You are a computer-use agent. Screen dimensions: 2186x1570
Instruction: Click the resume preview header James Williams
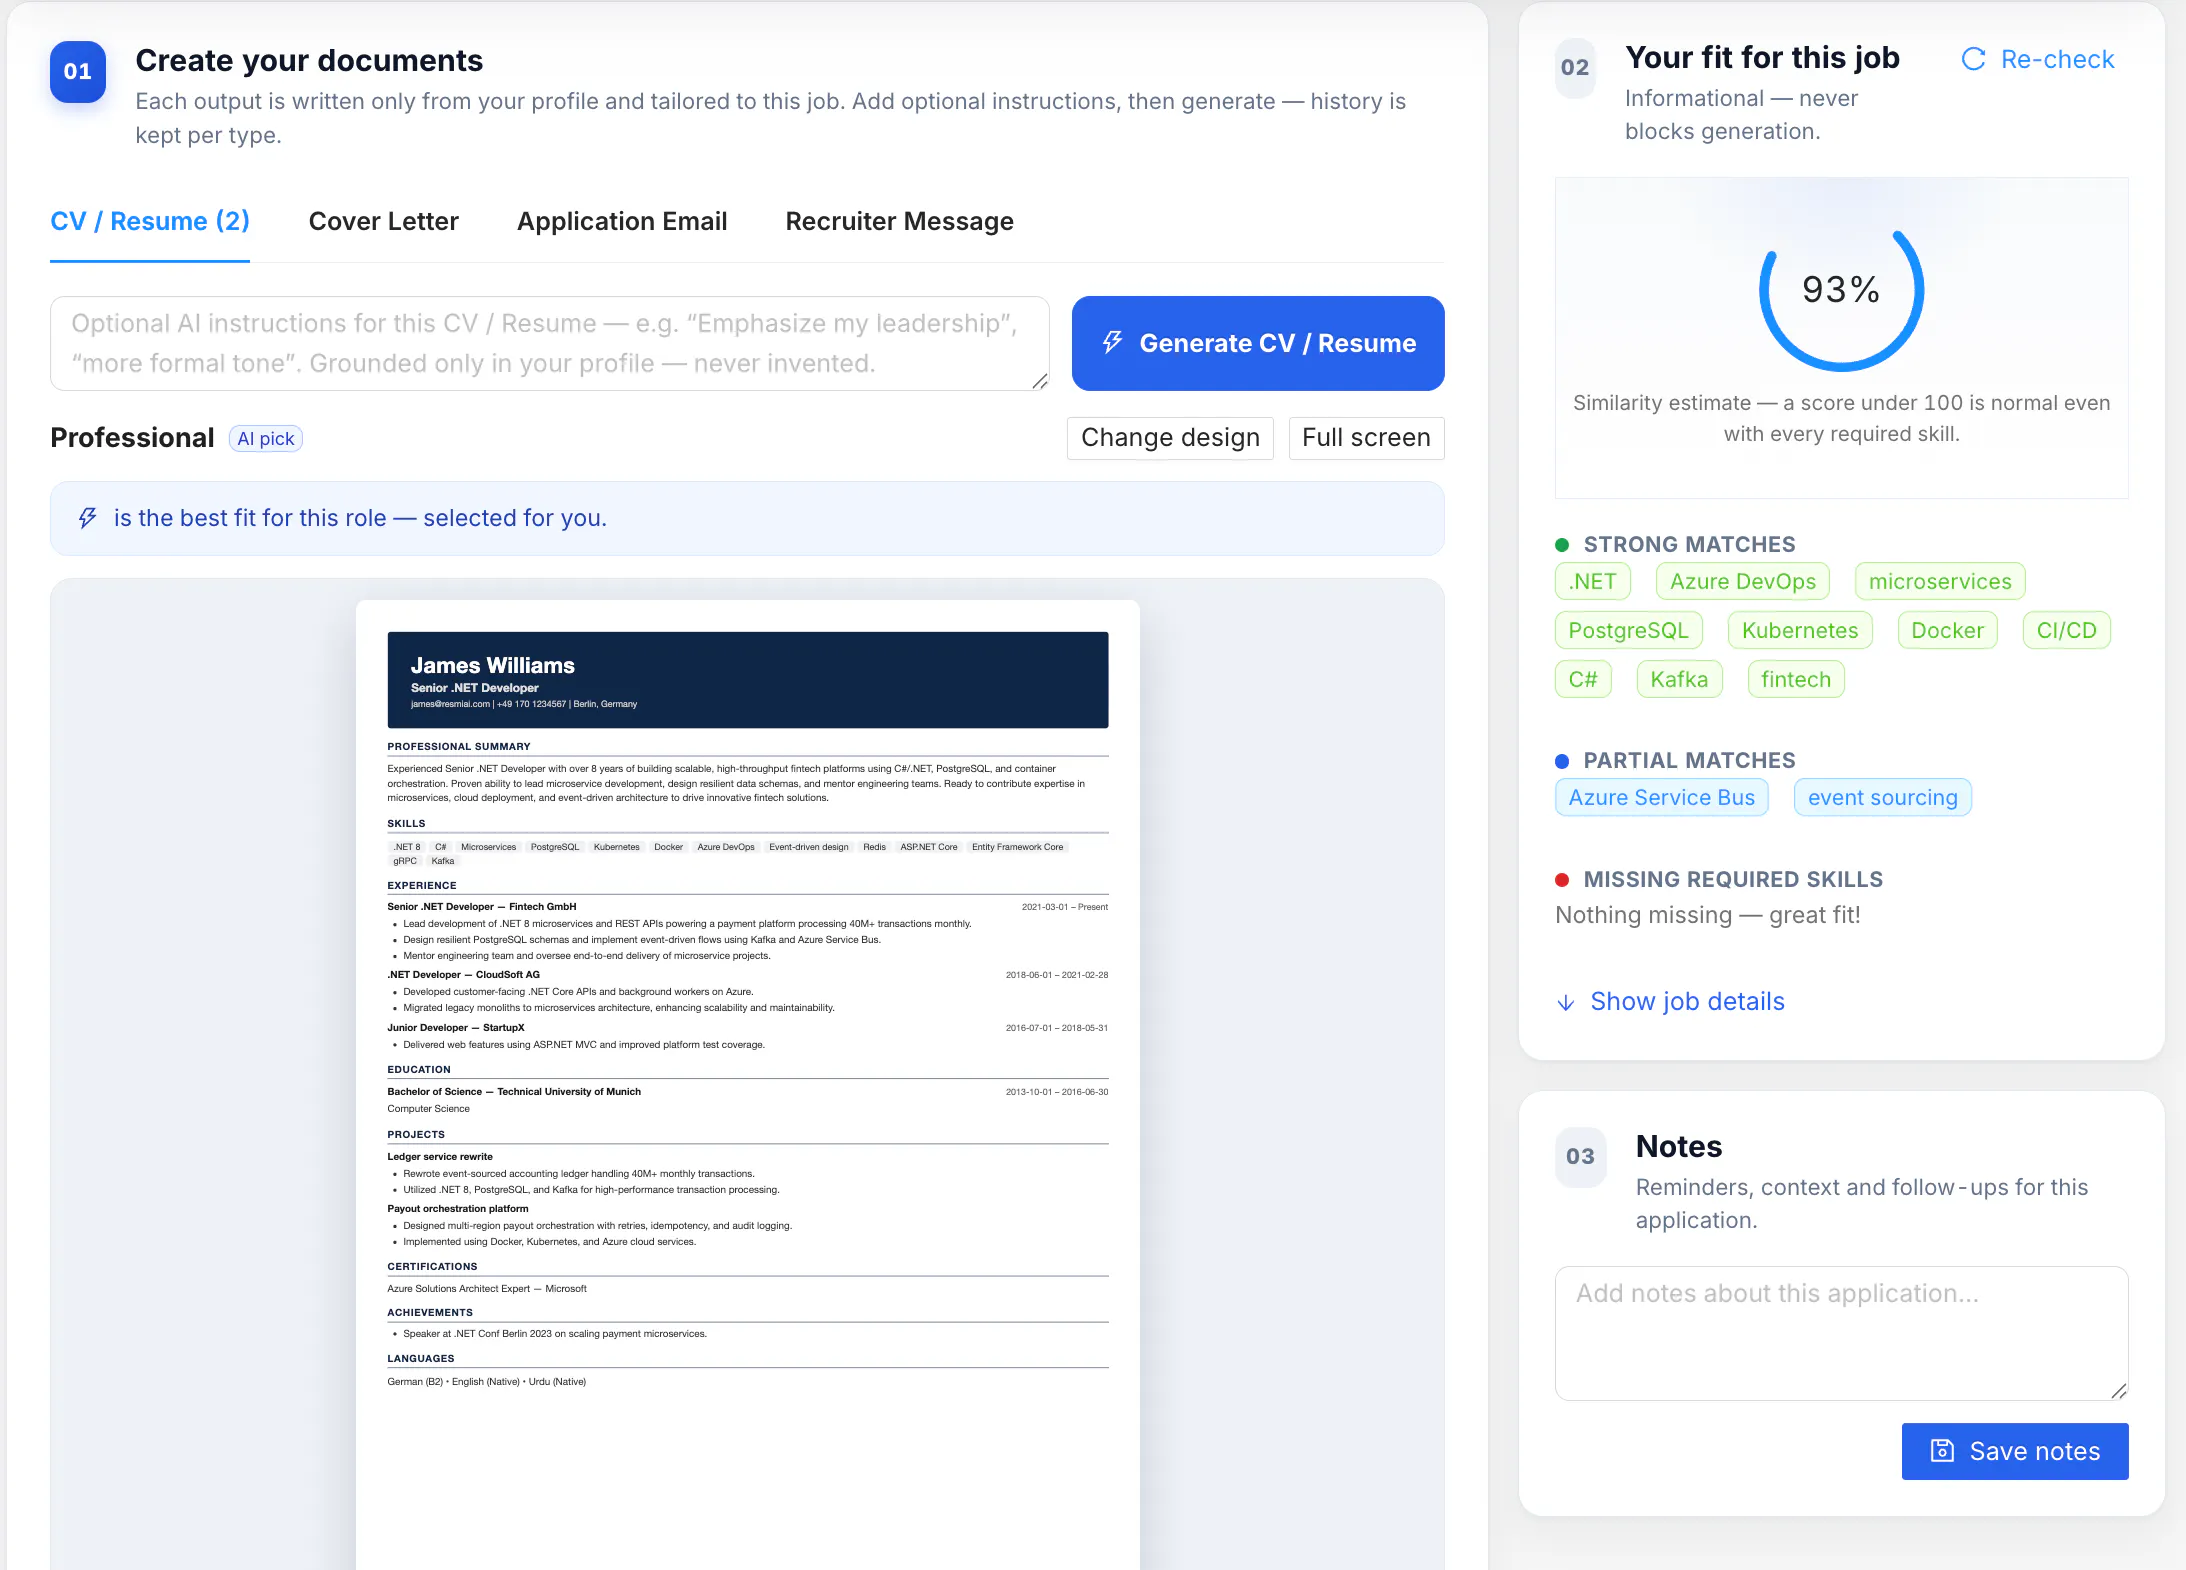(x=747, y=680)
